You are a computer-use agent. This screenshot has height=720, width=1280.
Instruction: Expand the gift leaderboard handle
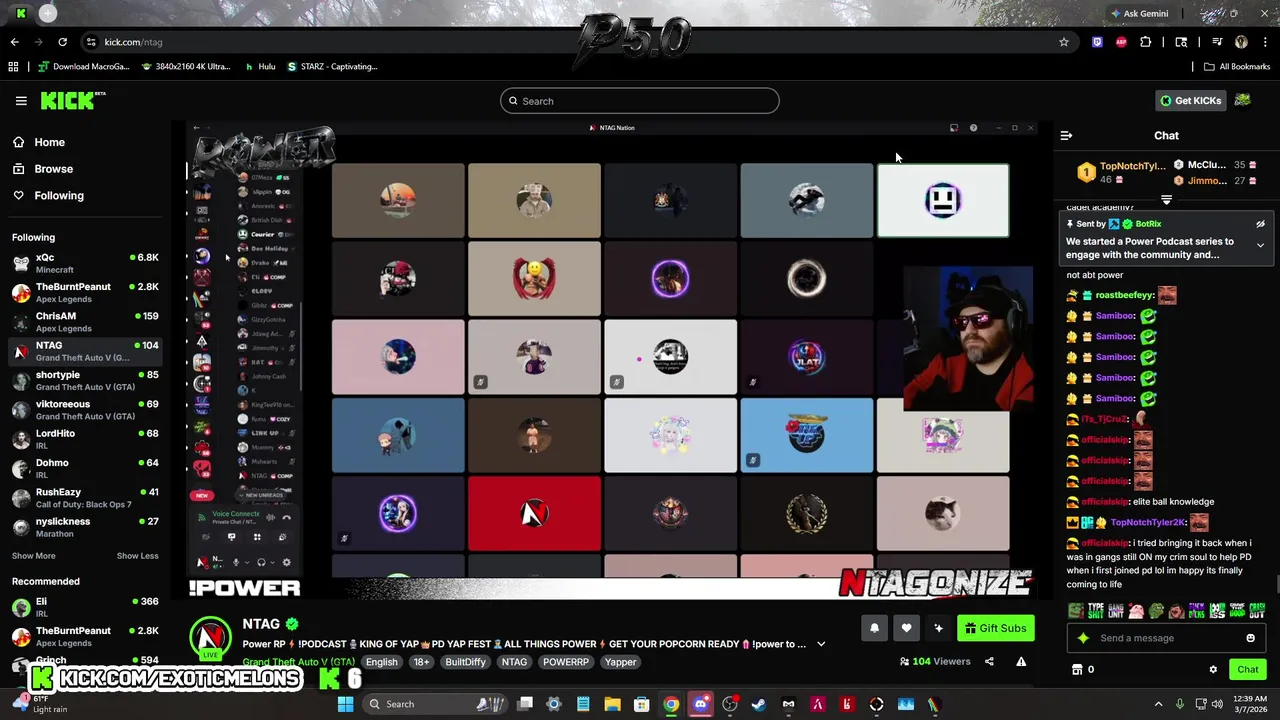pyautogui.click(x=1166, y=200)
